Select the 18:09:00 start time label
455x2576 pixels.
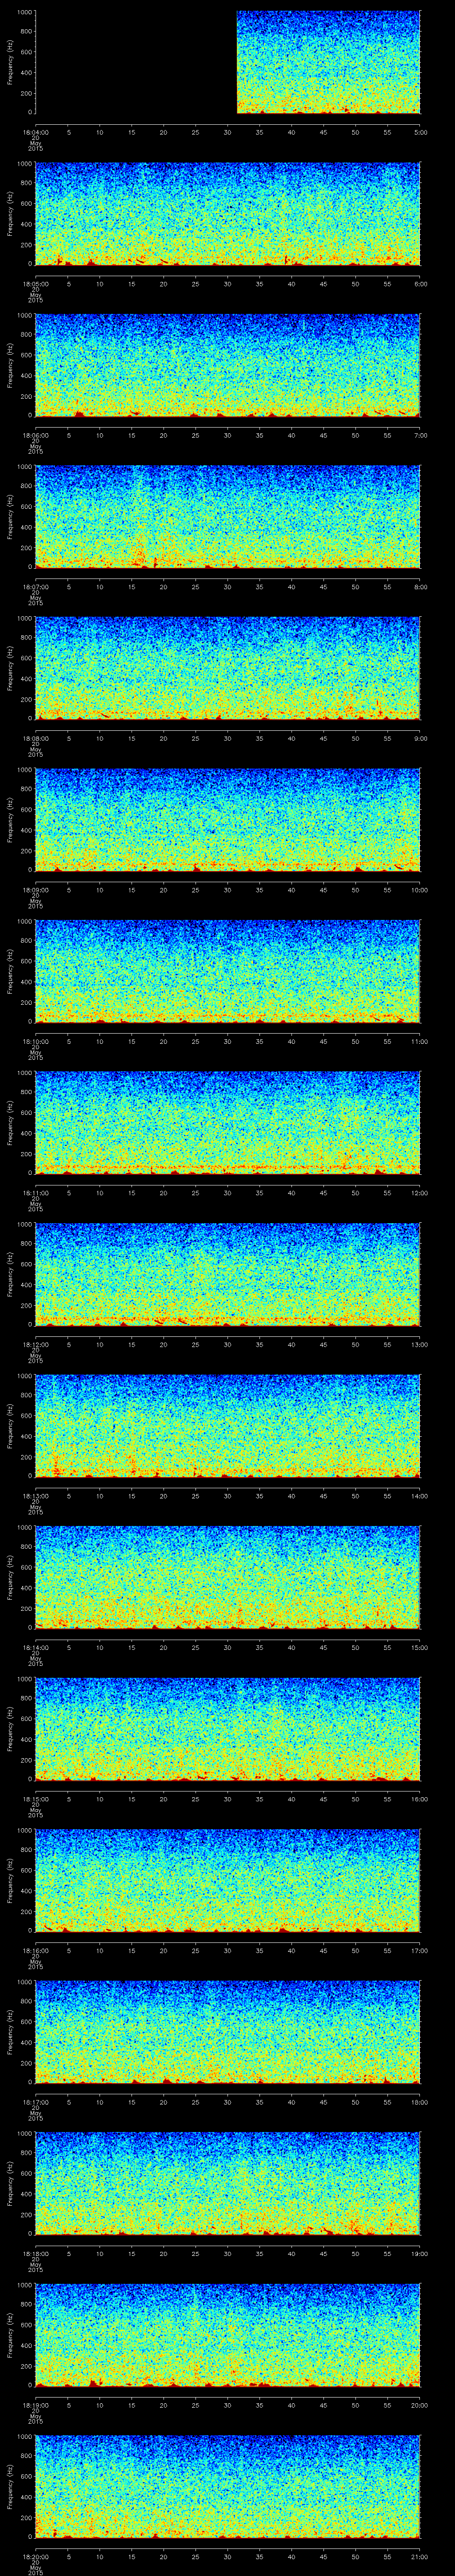coord(36,890)
